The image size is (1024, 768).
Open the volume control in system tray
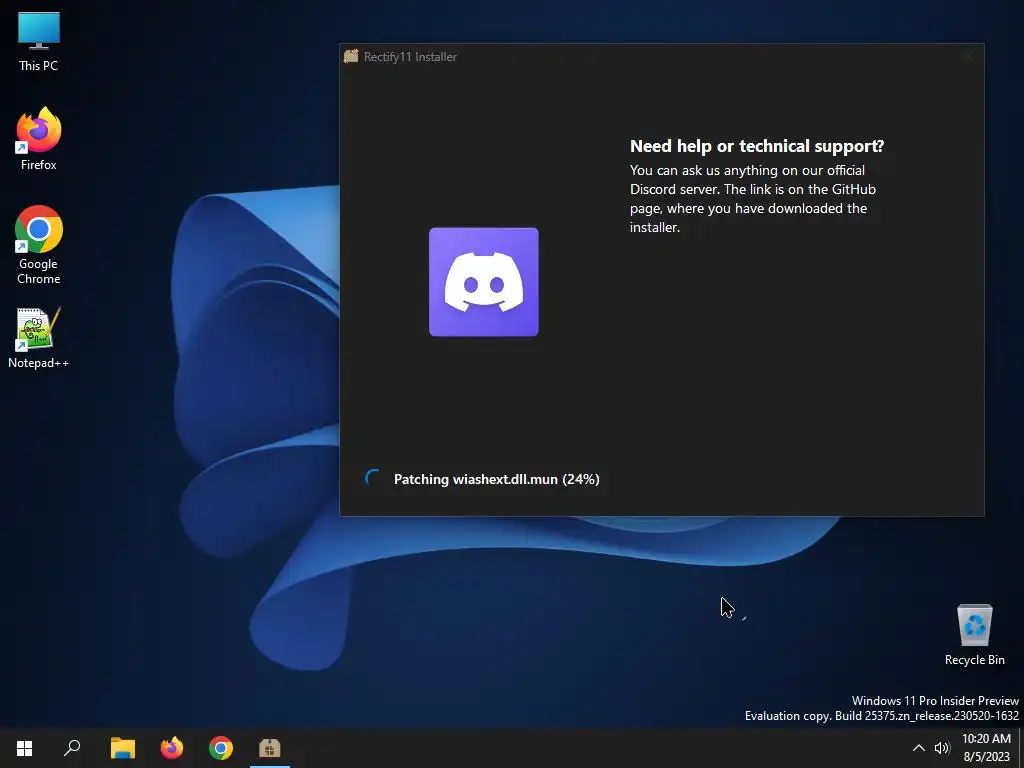[x=942, y=748]
